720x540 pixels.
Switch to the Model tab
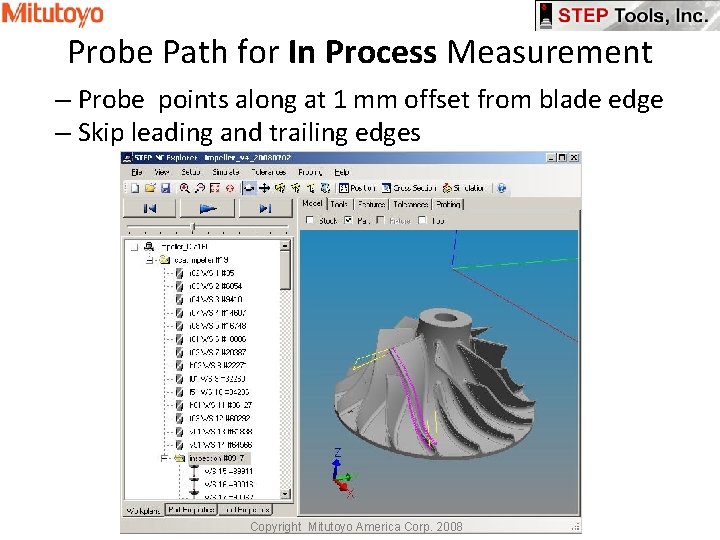tap(312, 203)
